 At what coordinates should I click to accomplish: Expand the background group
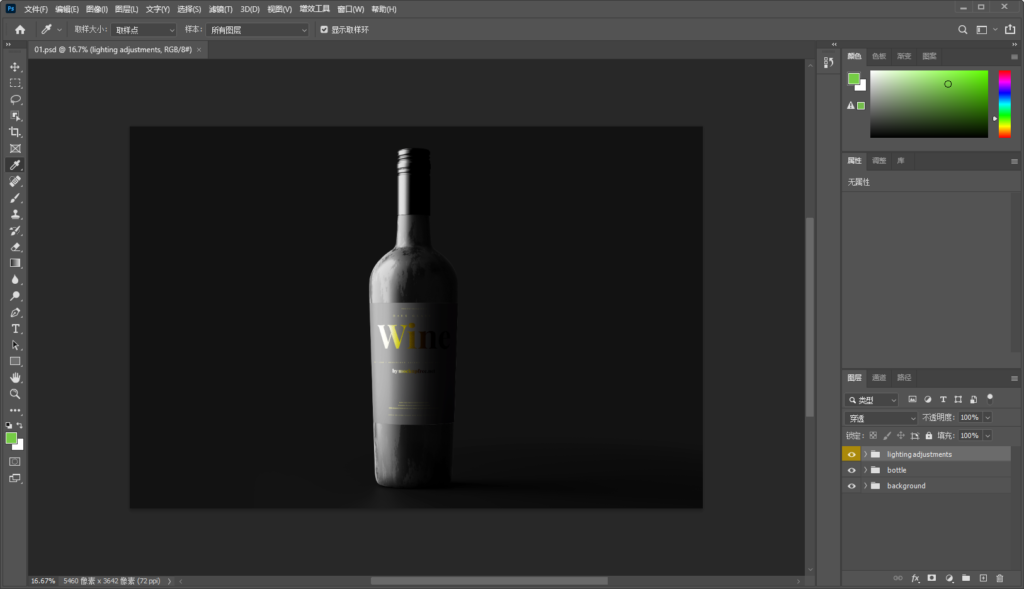(865, 486)
